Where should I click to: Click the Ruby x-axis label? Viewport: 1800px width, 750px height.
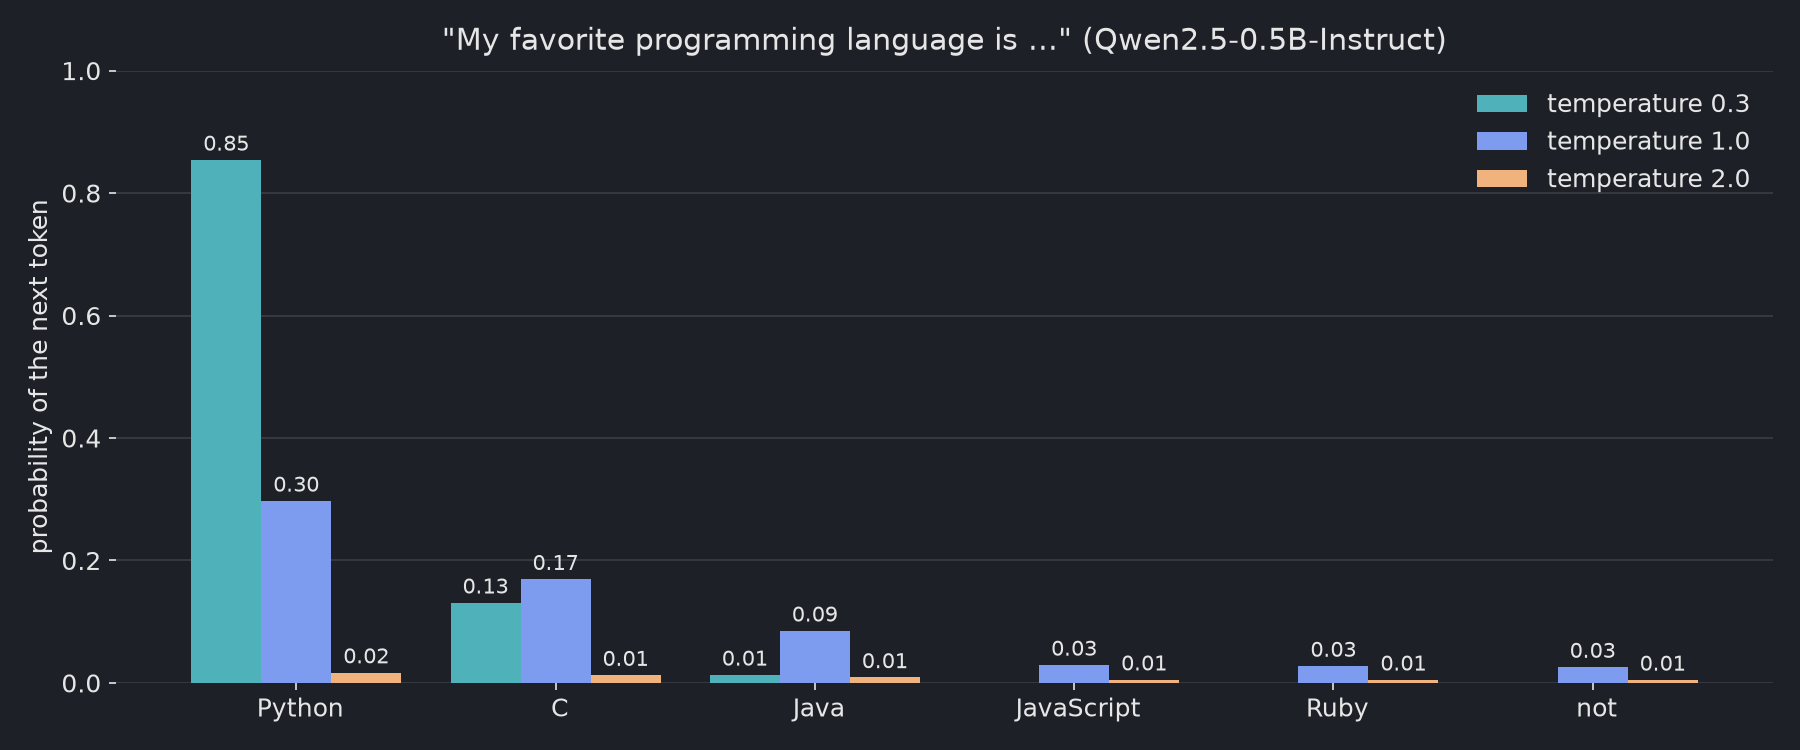(x=1337, y=709)
